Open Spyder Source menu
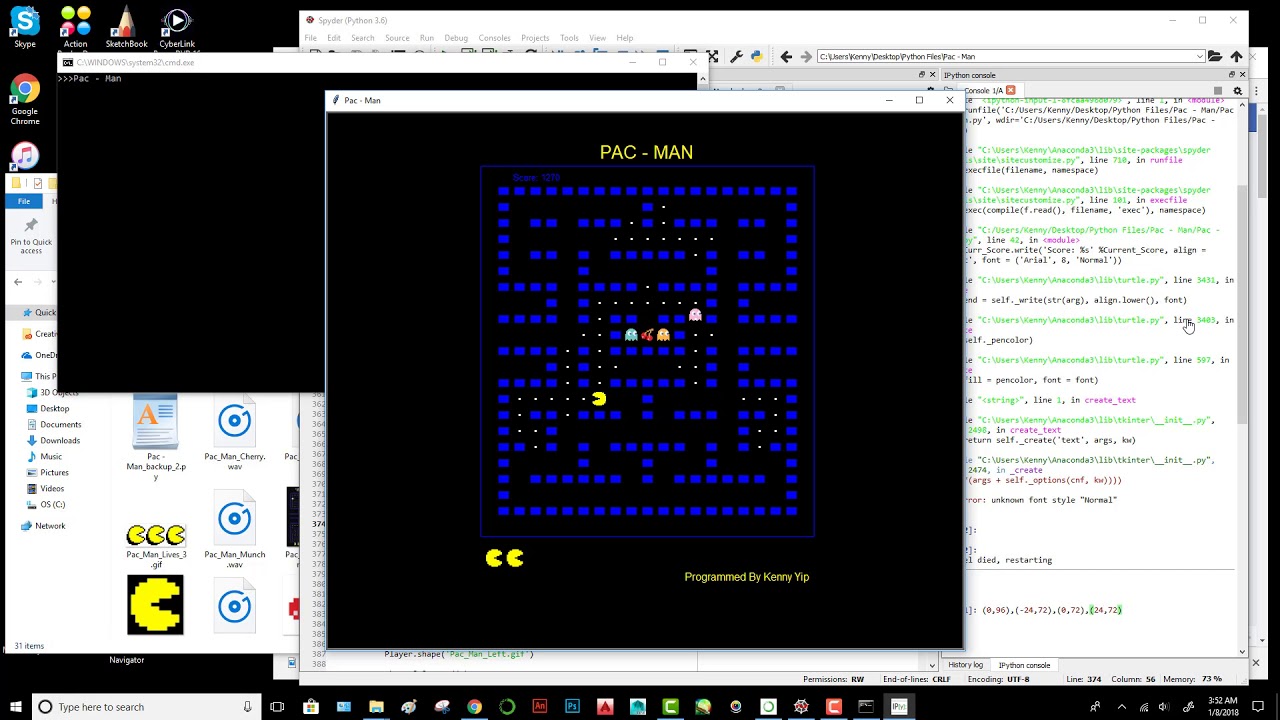This screenshot has width=1280, height=720. (397, 38)
